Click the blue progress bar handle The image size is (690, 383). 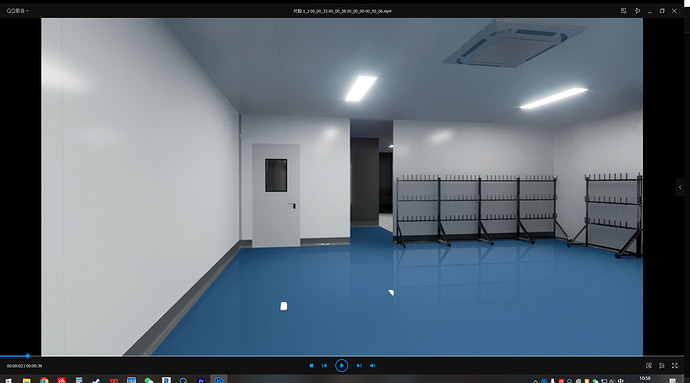click(x=27, y=356)
